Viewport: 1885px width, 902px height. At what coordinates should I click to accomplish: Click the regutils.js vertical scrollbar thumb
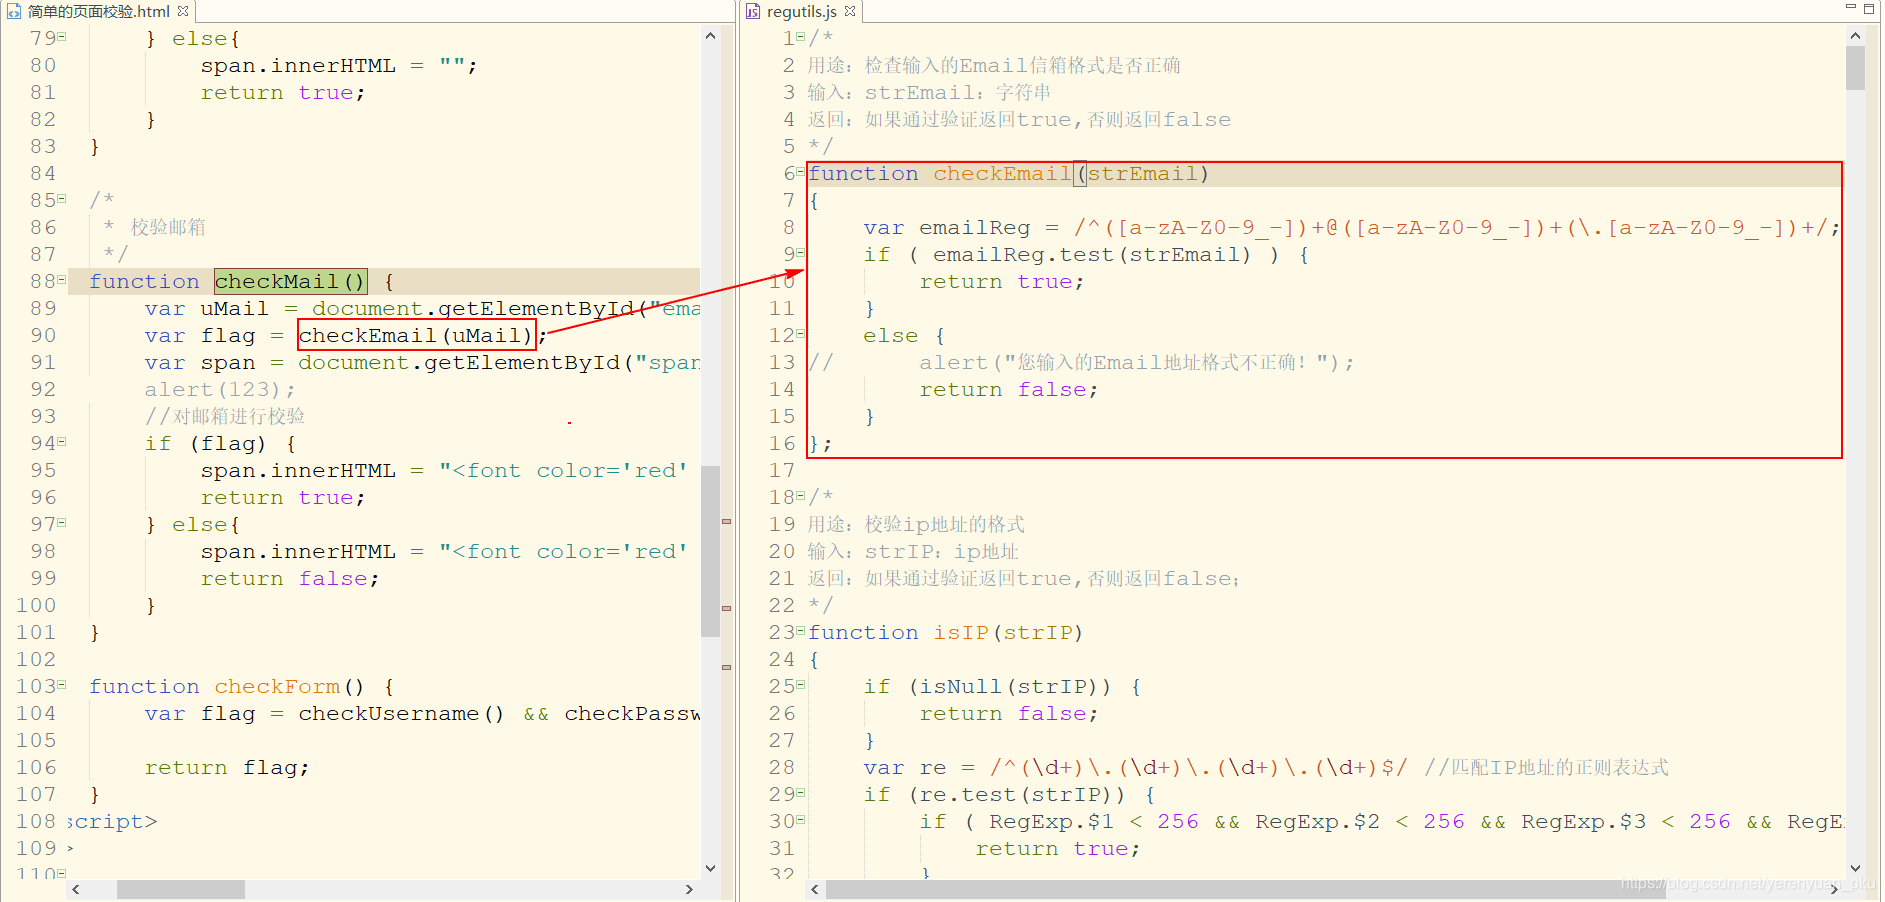pos(1855,68)
